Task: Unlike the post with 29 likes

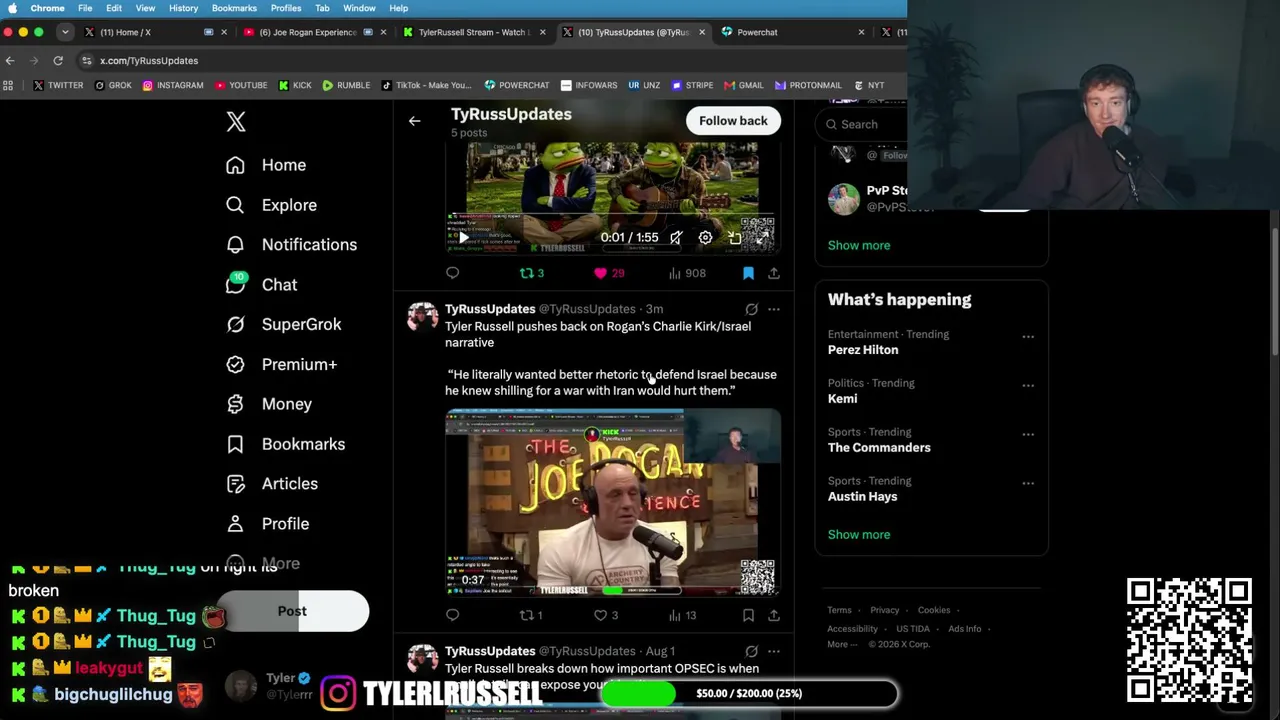Action: (x=608, y=273)
